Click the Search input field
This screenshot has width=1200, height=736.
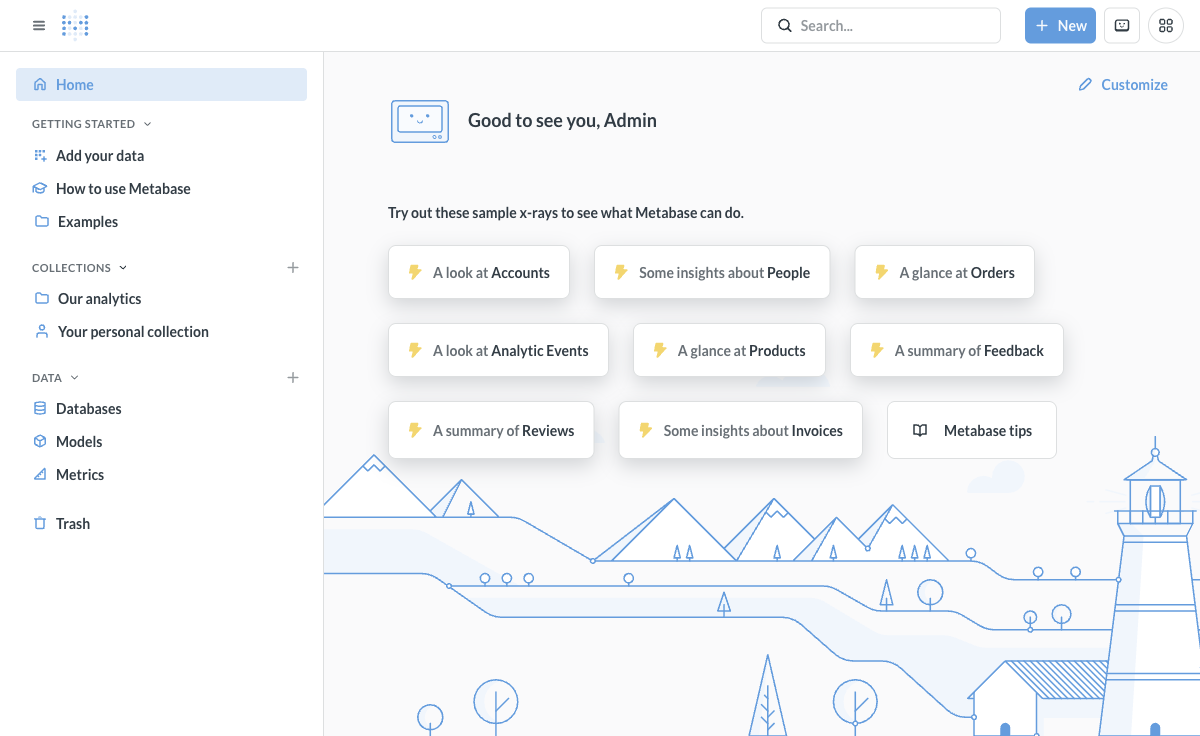881,26
